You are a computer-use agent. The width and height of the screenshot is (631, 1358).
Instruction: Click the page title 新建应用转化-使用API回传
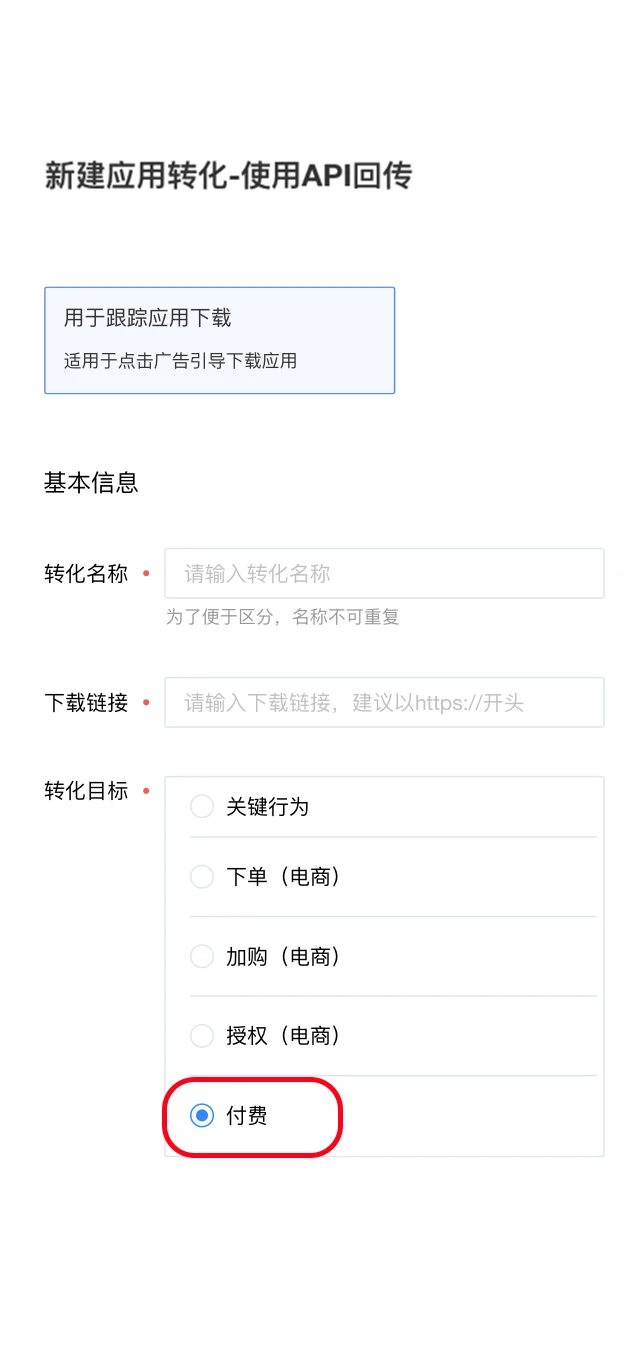228,174
